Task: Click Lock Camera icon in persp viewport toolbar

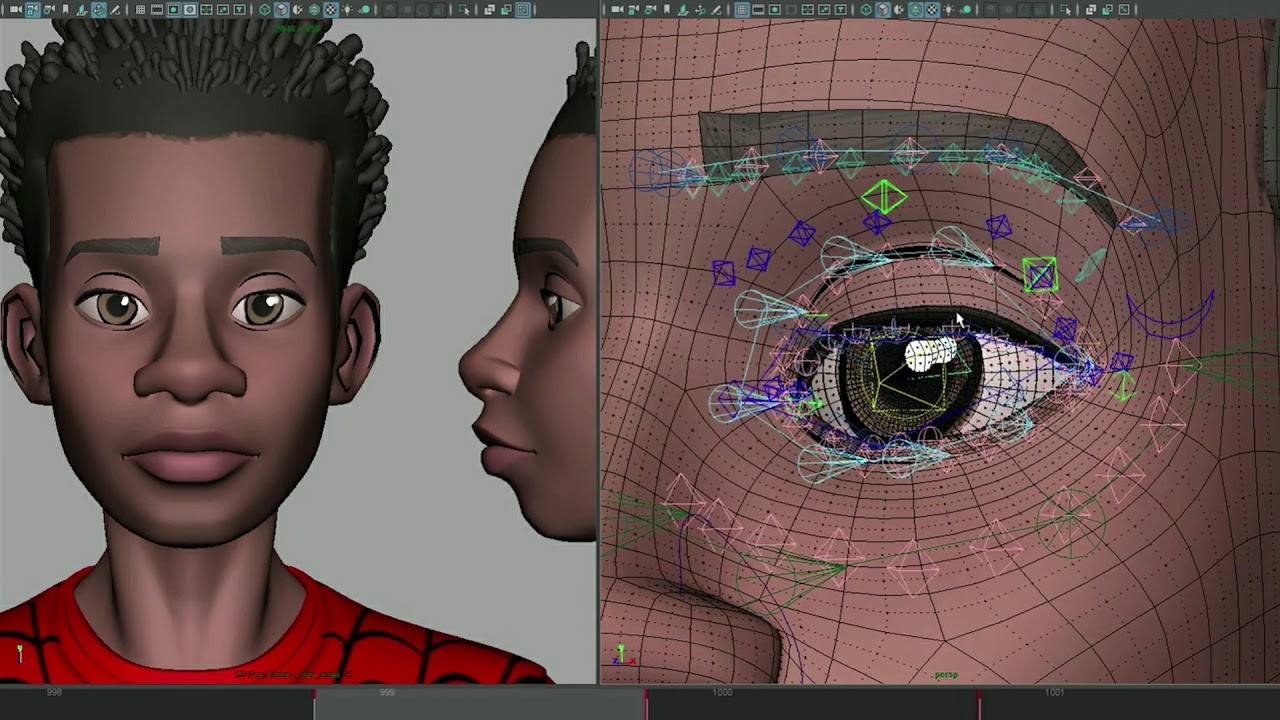Action: click(x=633, y=10)
